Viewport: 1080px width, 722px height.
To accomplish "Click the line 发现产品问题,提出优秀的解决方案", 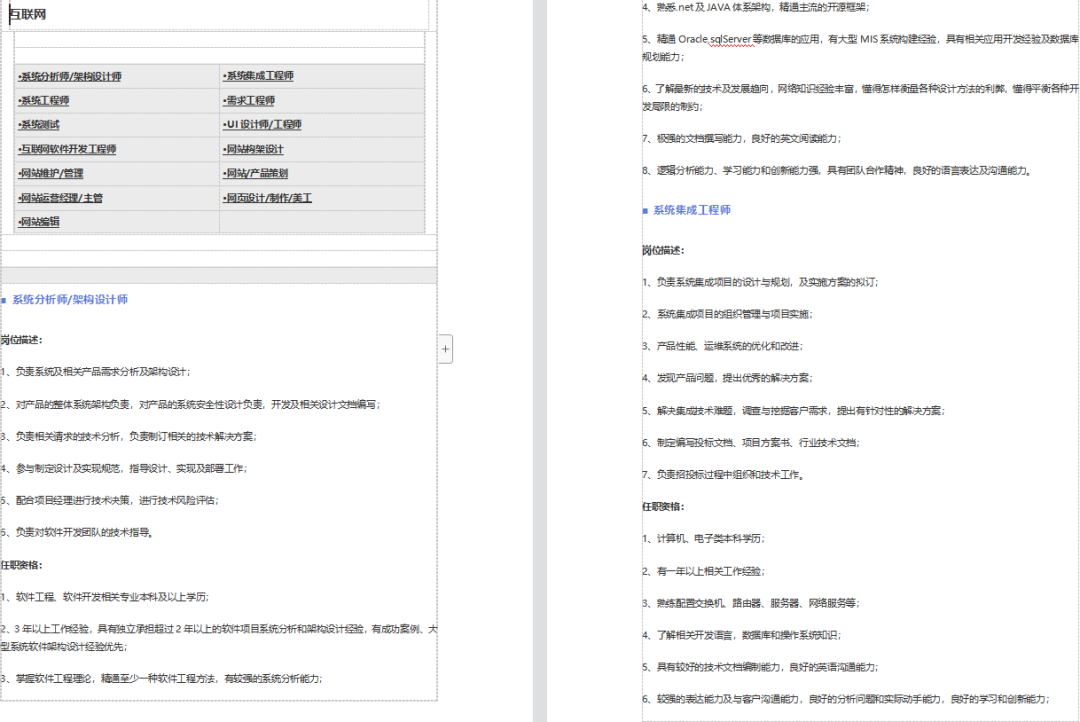I will click(727, 378).
